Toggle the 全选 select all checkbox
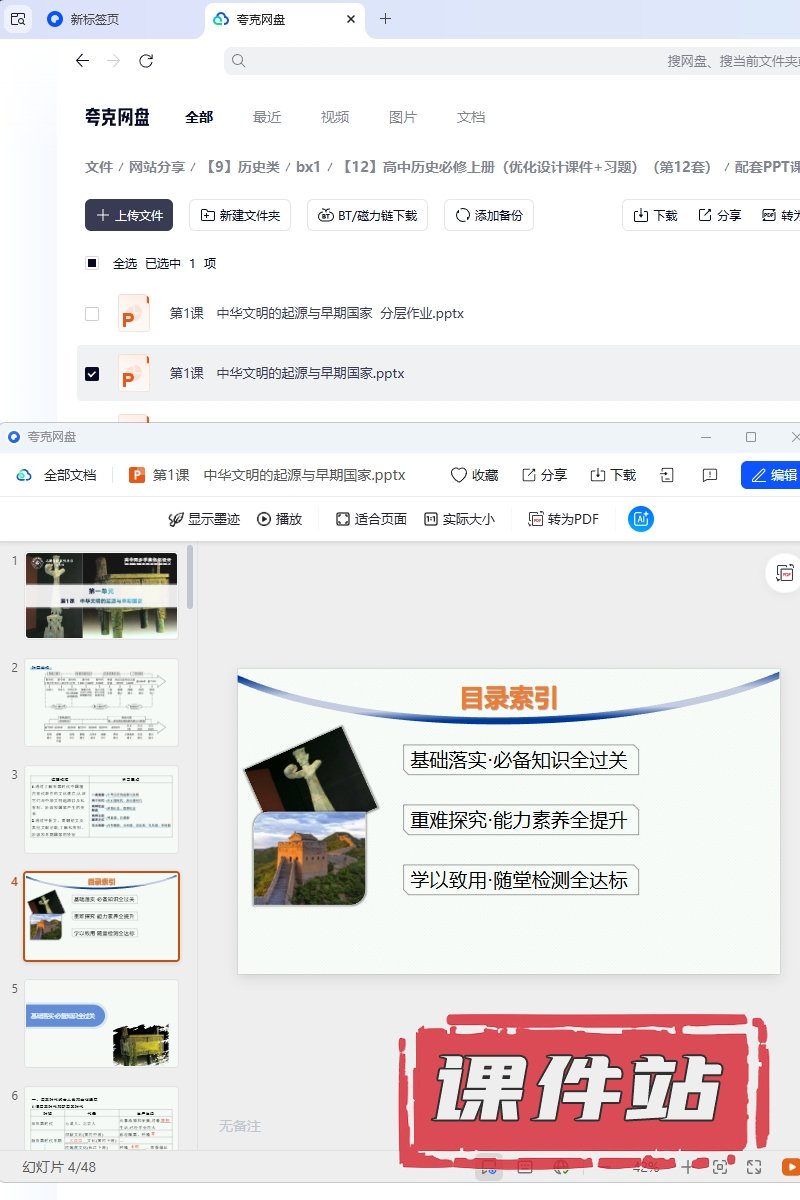800x1200 pixels. [92, 263]
